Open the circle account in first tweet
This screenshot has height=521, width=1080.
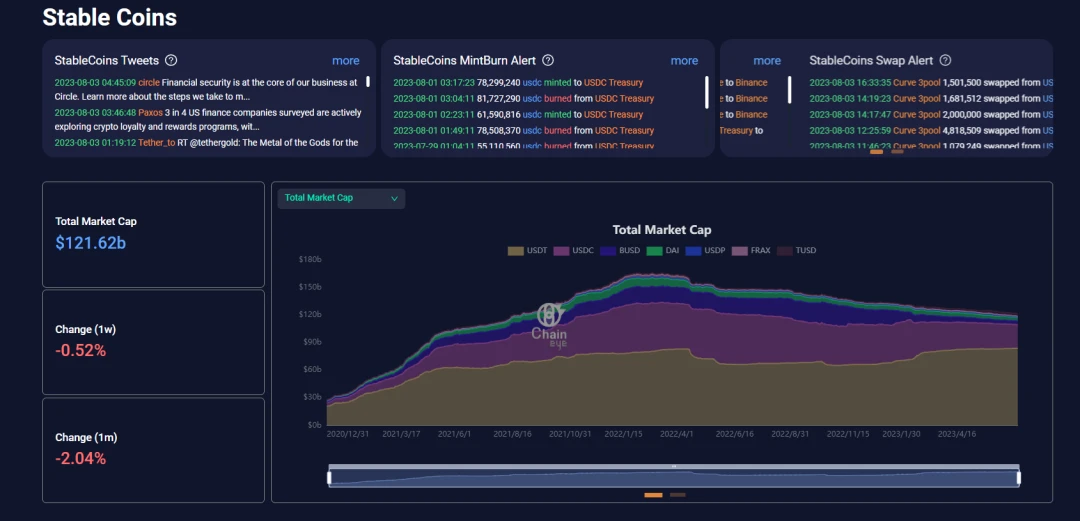pyautogui.click(x=149, y=83)
